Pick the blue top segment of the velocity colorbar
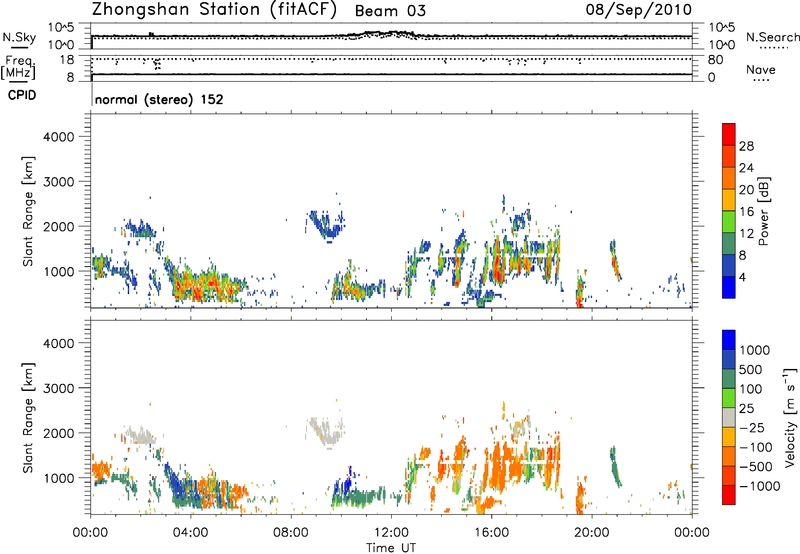This screenshot has height=554, width=800. (729, 340)
